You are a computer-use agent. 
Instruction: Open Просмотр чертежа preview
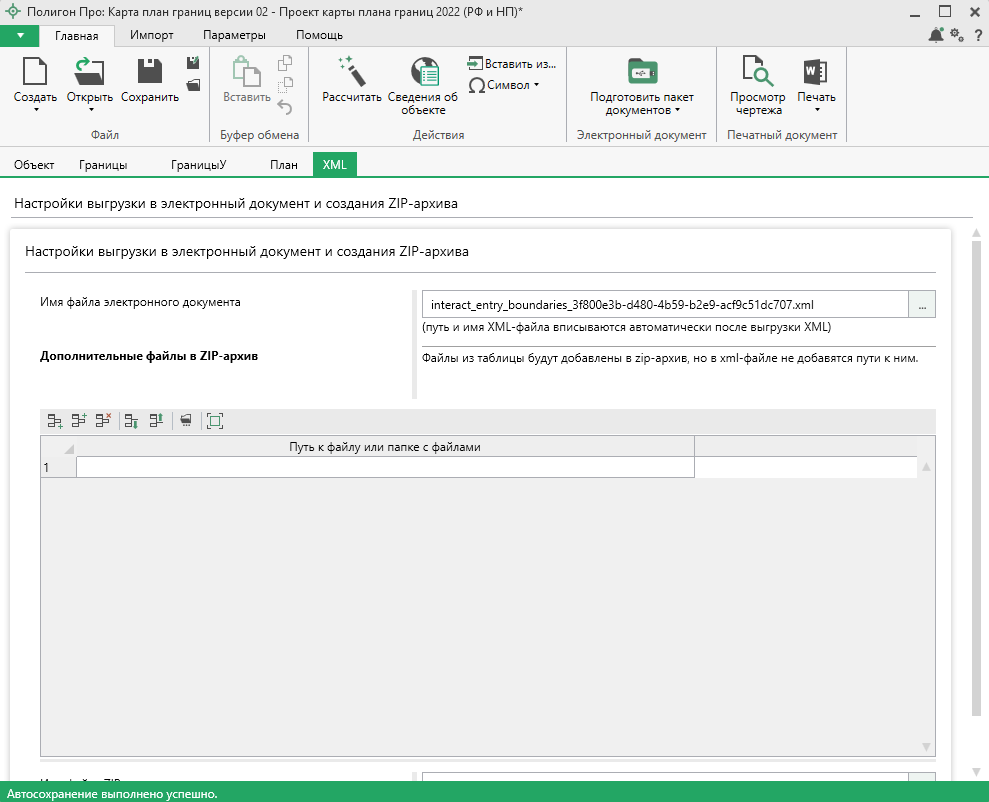click(x=757, y=72)
